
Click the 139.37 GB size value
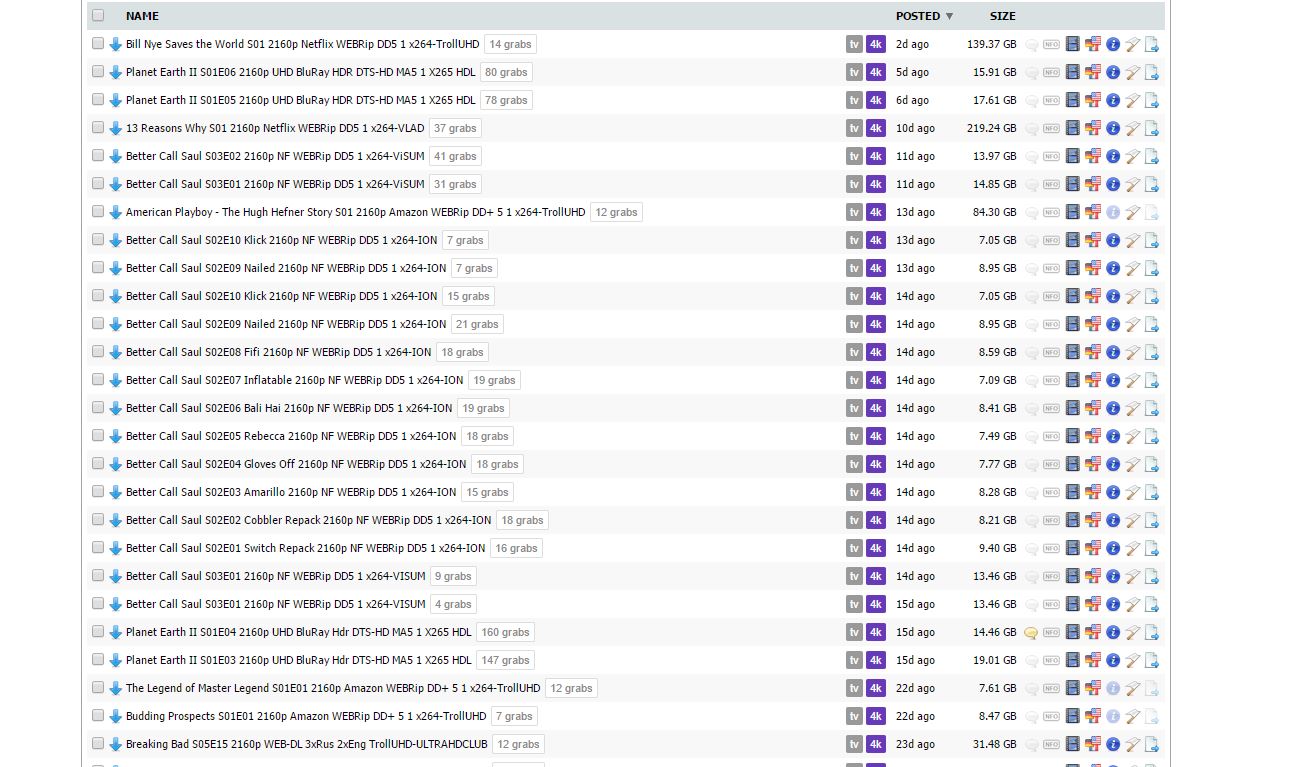992,44
